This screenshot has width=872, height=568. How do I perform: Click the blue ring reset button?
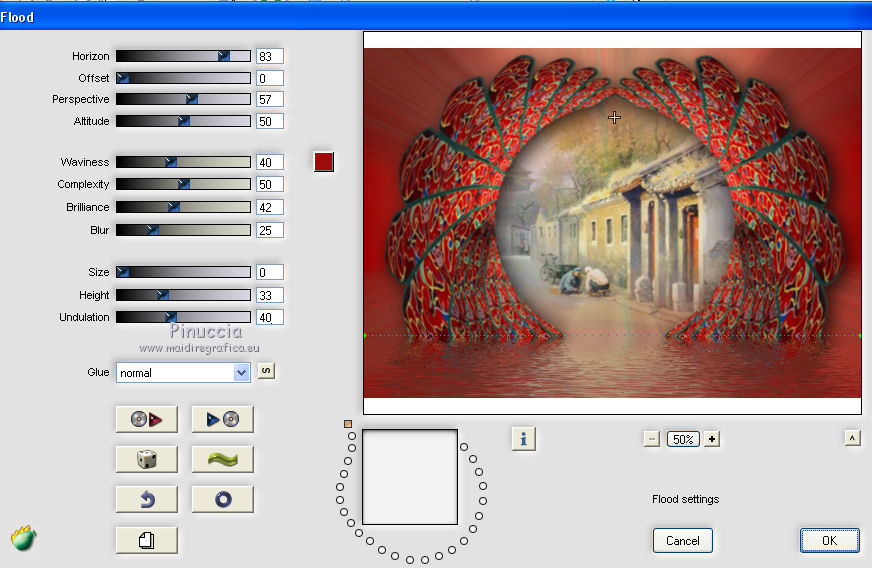(x=222, y=500)
